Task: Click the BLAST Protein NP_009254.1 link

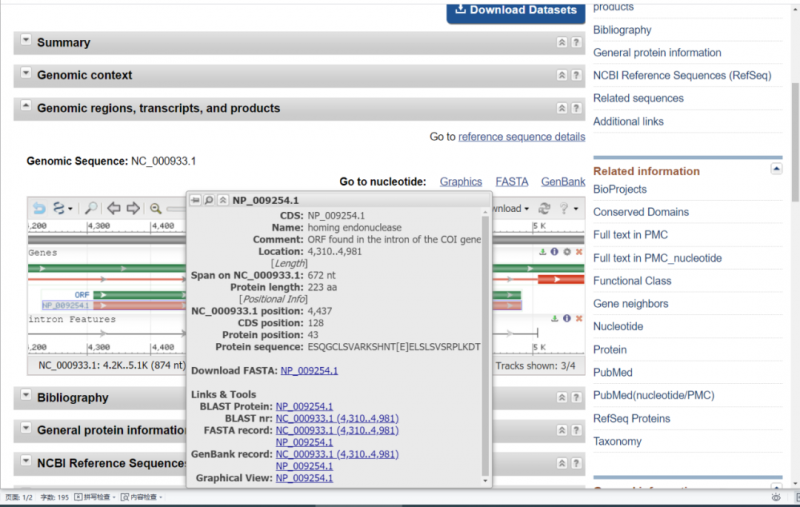Action: click(305, 406)
